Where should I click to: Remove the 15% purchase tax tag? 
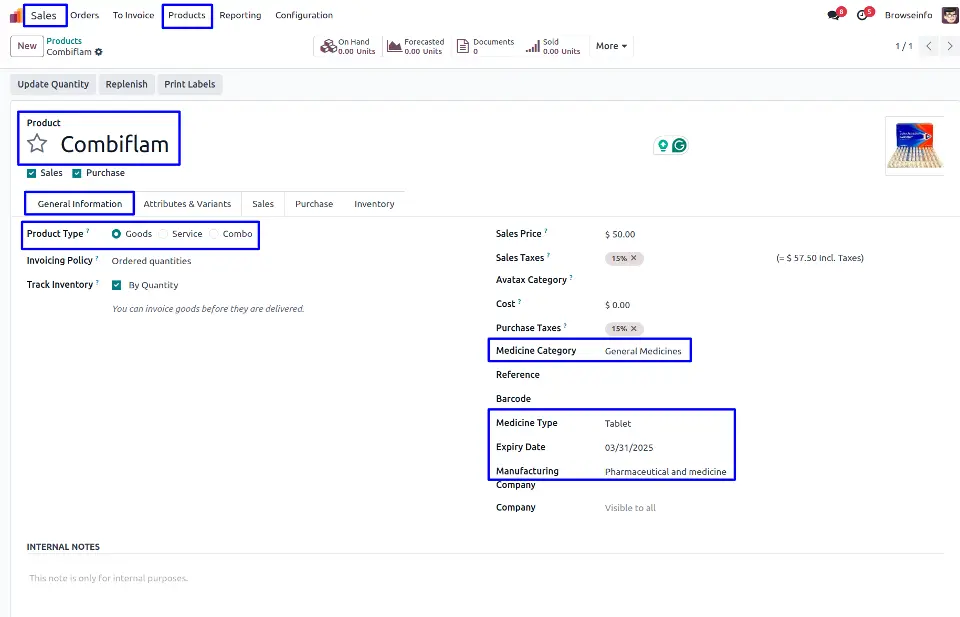[634, 329]
